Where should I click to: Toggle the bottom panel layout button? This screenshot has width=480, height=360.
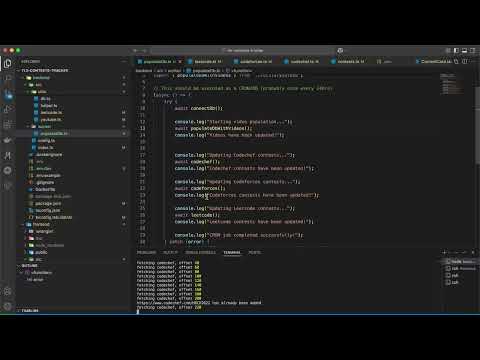[464, 50]
